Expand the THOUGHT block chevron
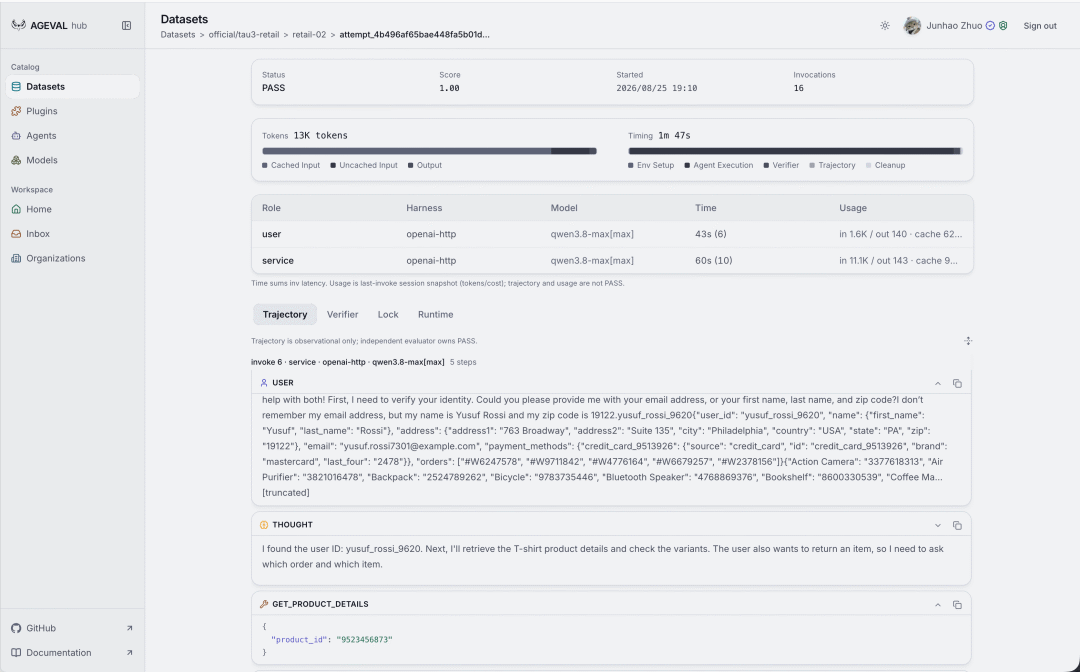 [937, 525]
